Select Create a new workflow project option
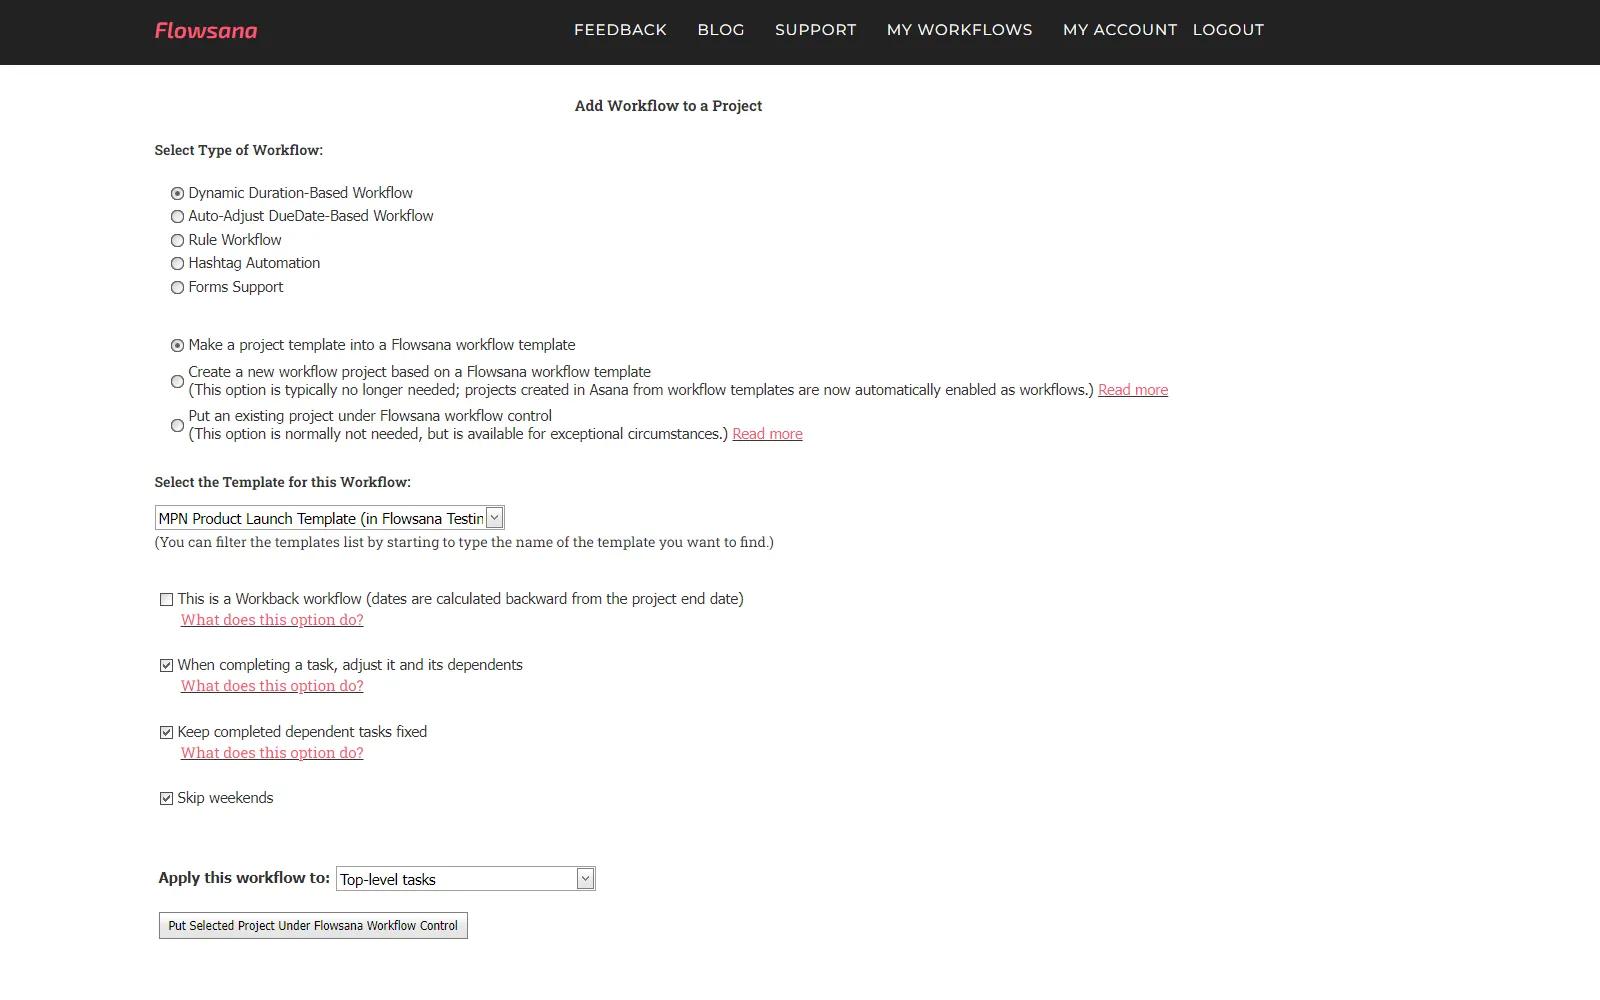Screen dimensions: 1600x1000 tap(178, 382)
